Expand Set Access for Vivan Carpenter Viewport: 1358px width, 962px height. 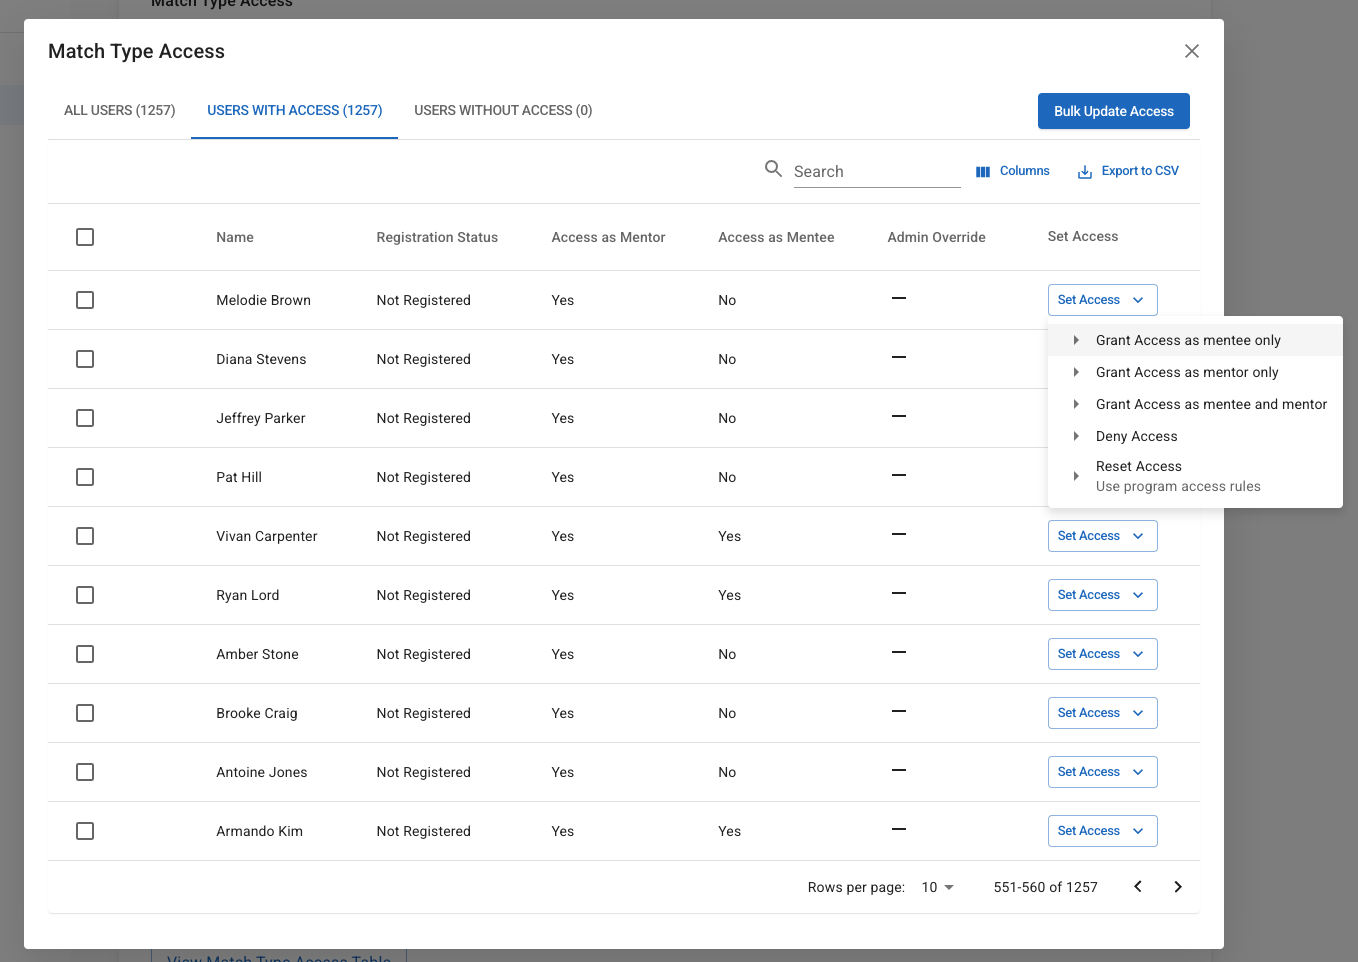(1102, 536)
